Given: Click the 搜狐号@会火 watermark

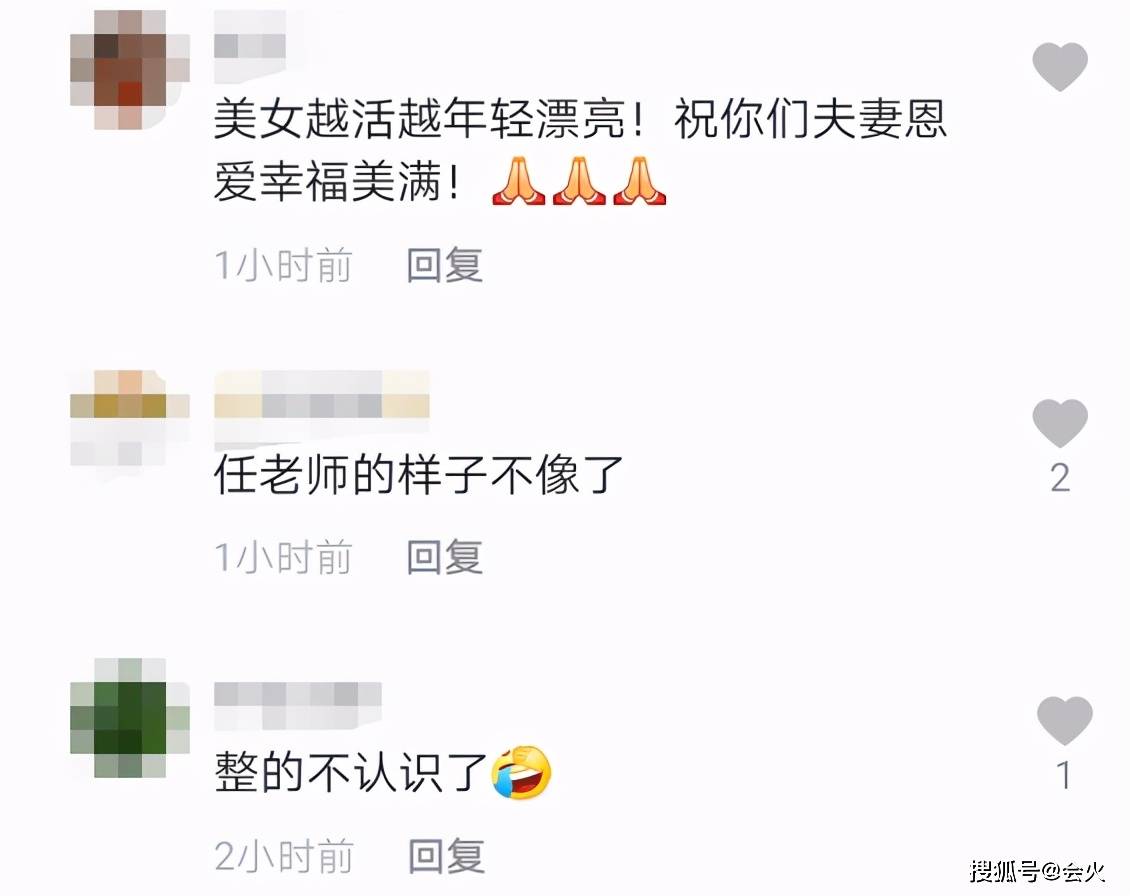Looking at the screenshot, I should tap(1037, 871).
